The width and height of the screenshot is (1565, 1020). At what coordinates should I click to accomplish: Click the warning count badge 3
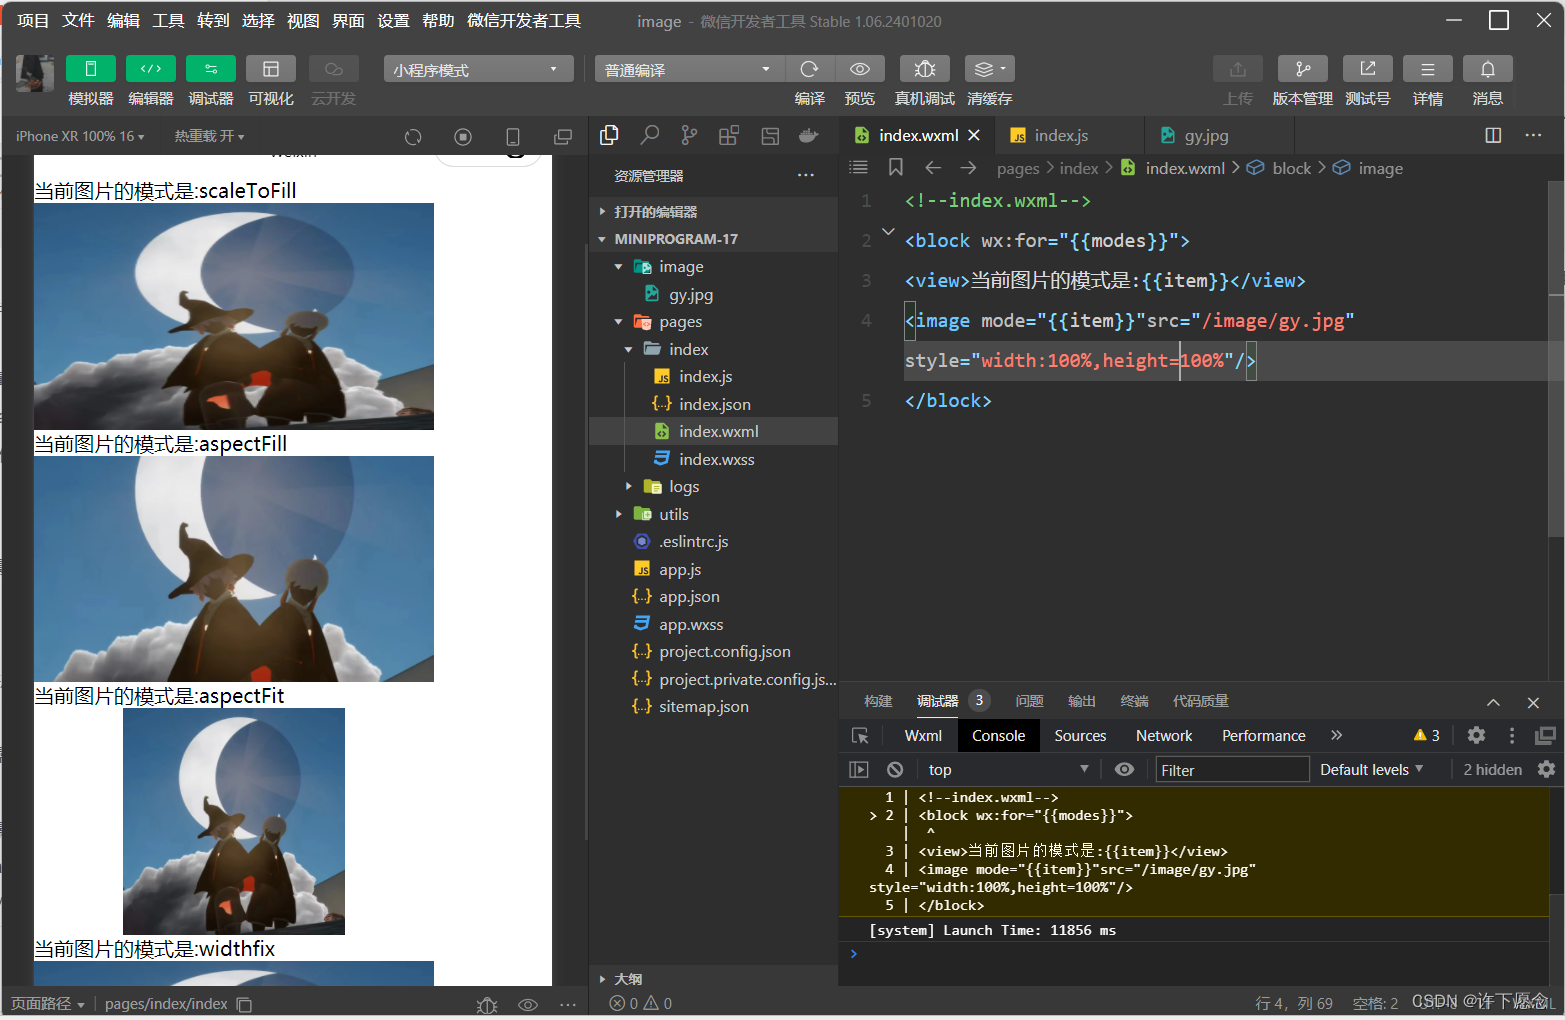point(1427,735)
